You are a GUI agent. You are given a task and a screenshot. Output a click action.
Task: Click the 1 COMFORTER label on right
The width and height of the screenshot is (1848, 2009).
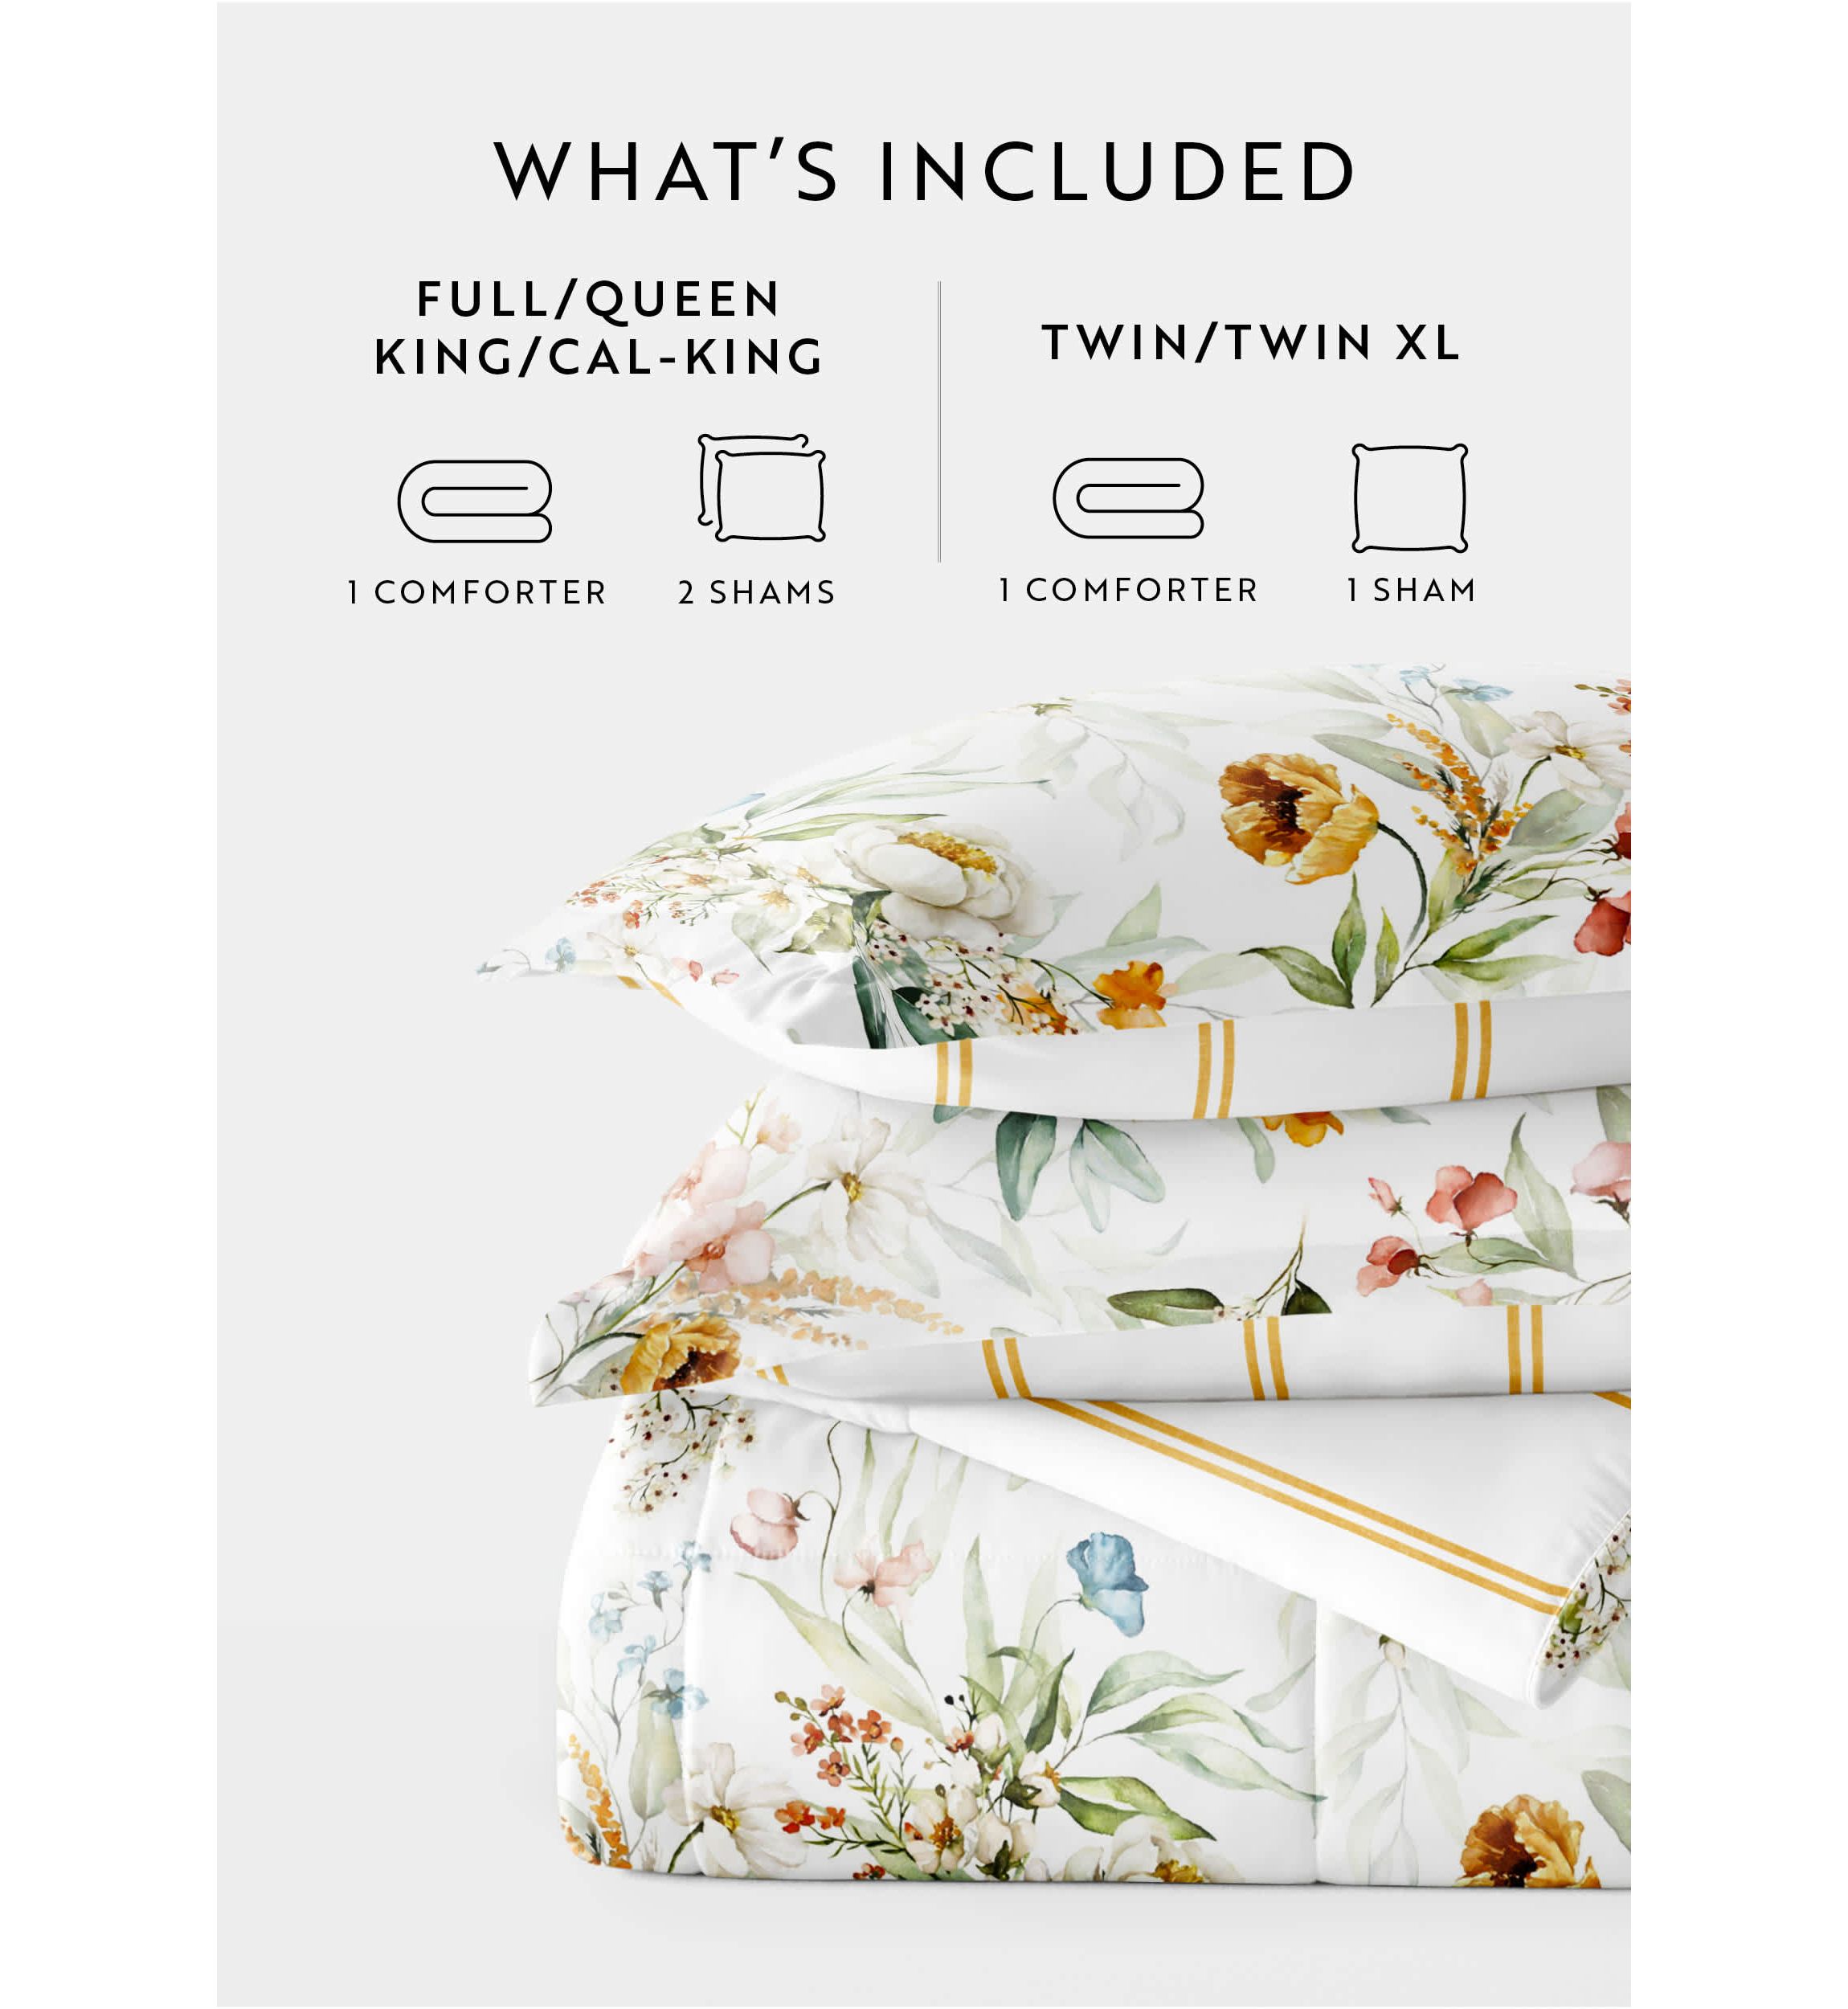(x=1128, y=590)
